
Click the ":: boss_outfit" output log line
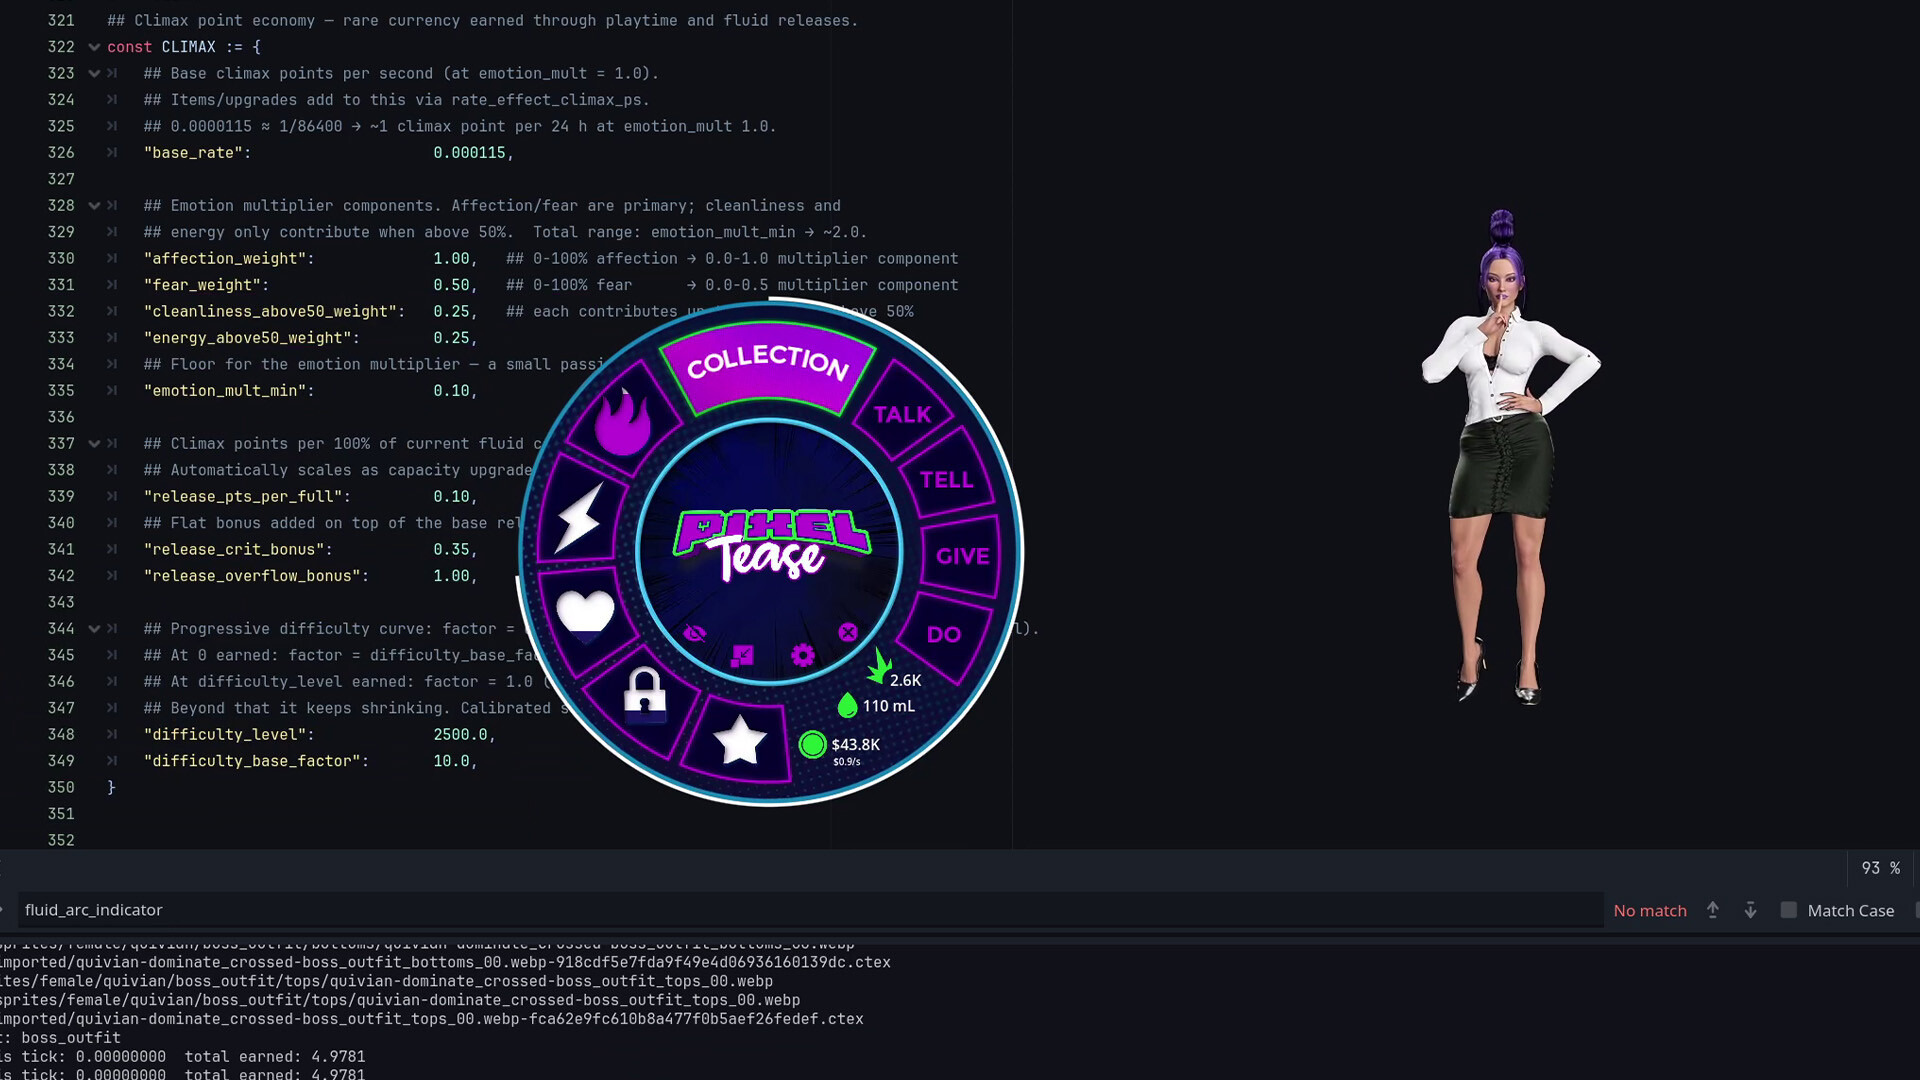60,1038
